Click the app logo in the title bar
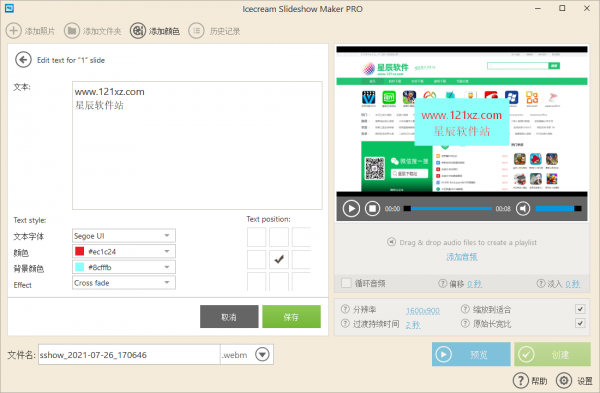Screen dimensions: 600x393 coord(10,8)
